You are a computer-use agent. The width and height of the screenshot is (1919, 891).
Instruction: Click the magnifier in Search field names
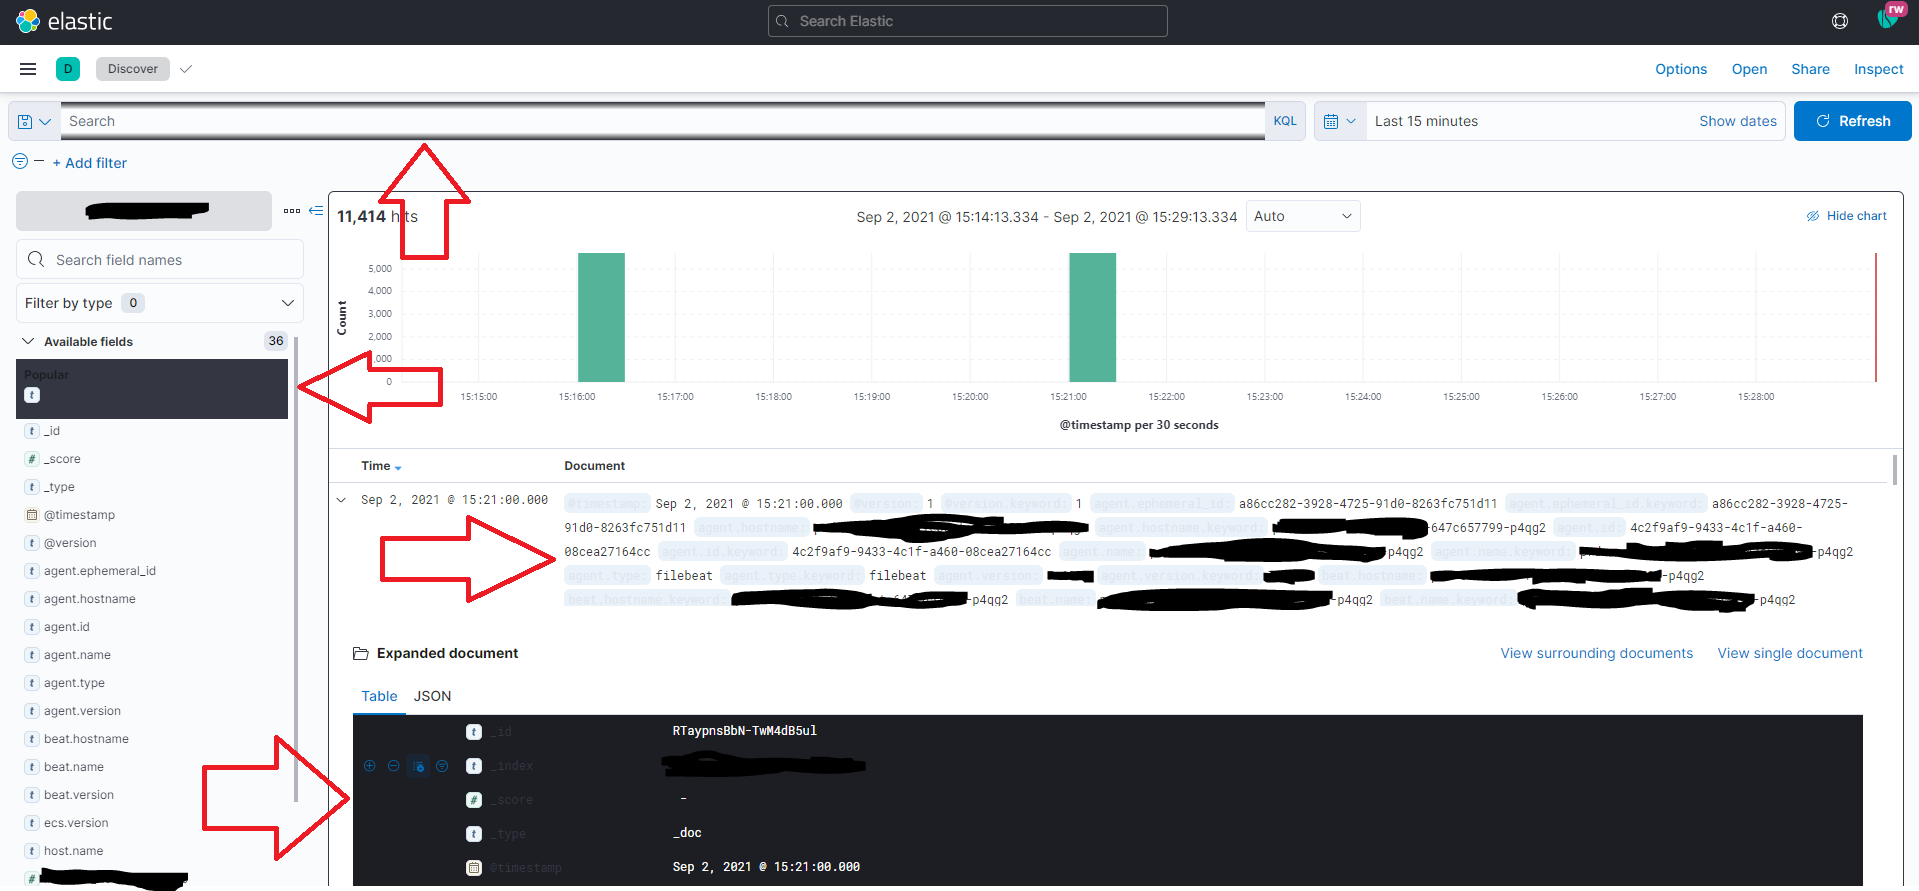click(36, 259)
